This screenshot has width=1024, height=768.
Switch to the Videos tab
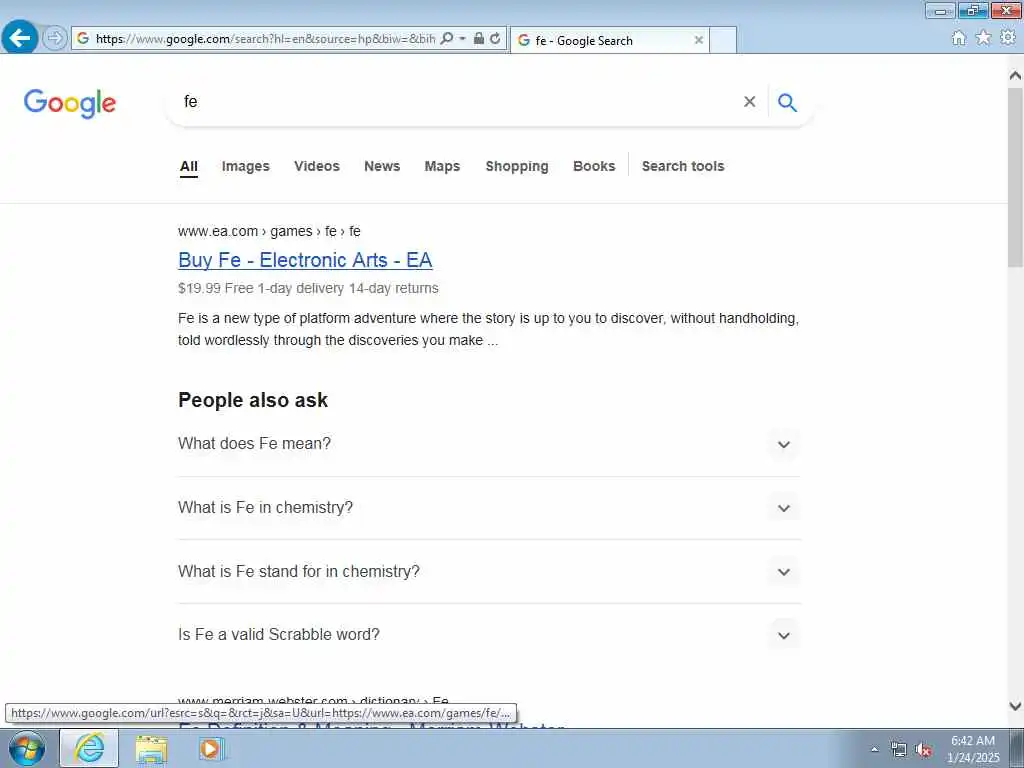click(x=317, y=167)
